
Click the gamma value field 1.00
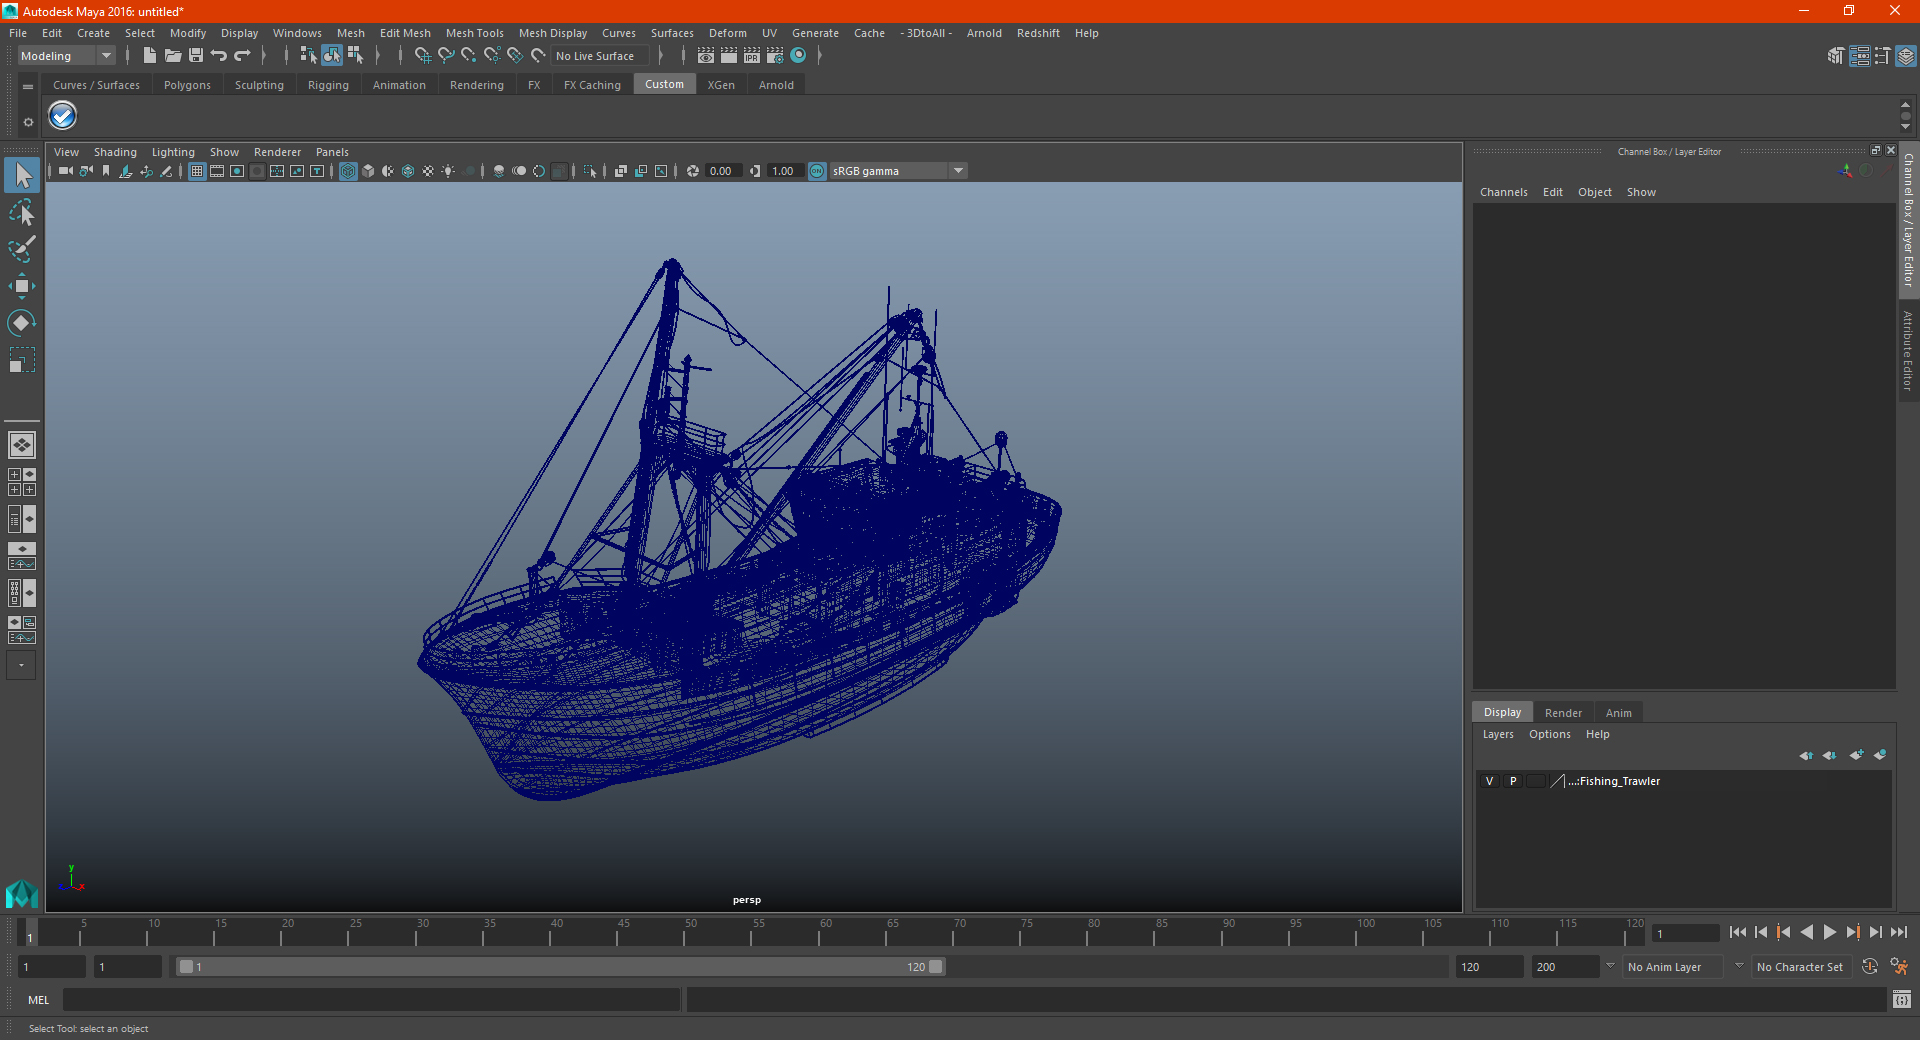784,171
